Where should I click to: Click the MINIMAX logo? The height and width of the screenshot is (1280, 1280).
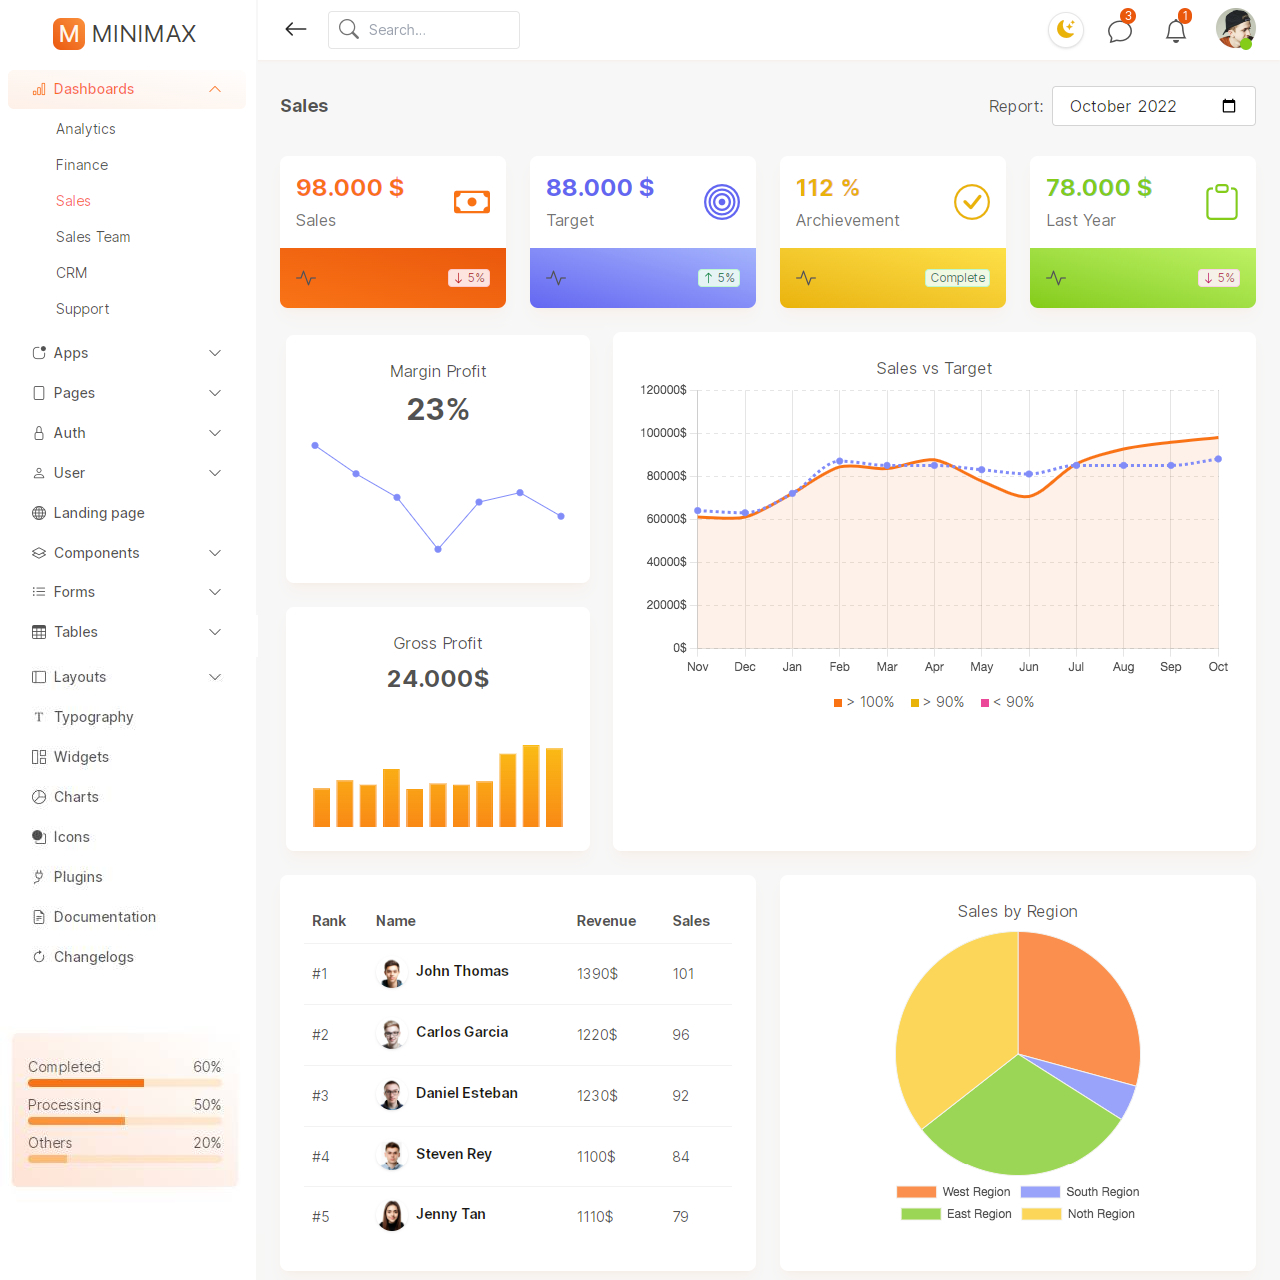pos(125,34)
